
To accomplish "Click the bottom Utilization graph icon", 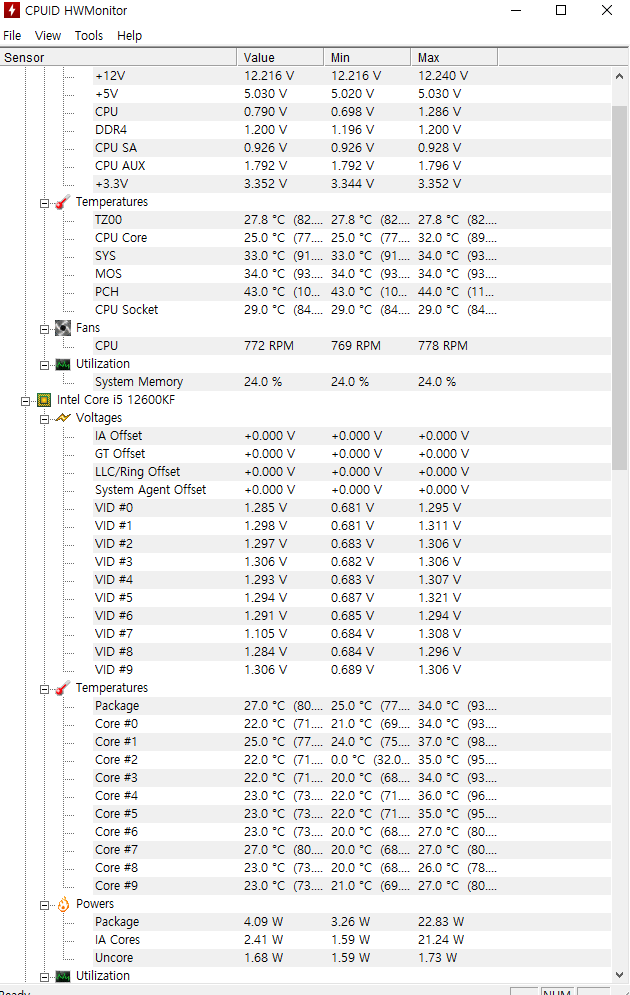I will tap(63, 976).
